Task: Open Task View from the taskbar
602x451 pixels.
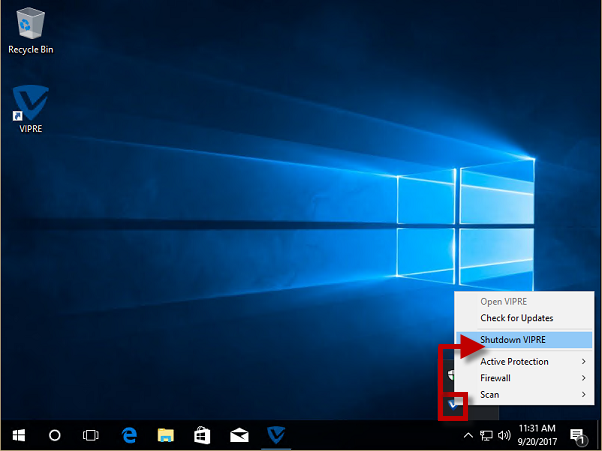Action: 91,435
